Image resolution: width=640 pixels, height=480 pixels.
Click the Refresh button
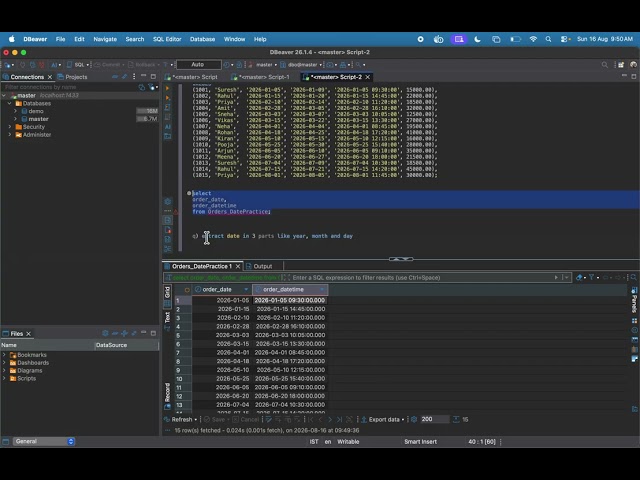pyautogui.click(x=180, y=419)
